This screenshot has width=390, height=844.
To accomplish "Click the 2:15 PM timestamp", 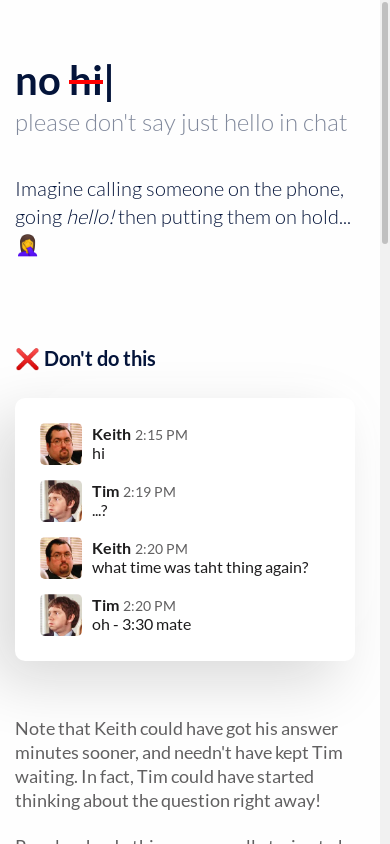I will point(161,435).
